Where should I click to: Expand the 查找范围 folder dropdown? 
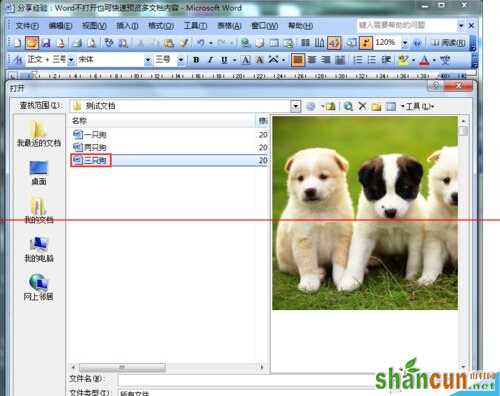click(295, 106)
